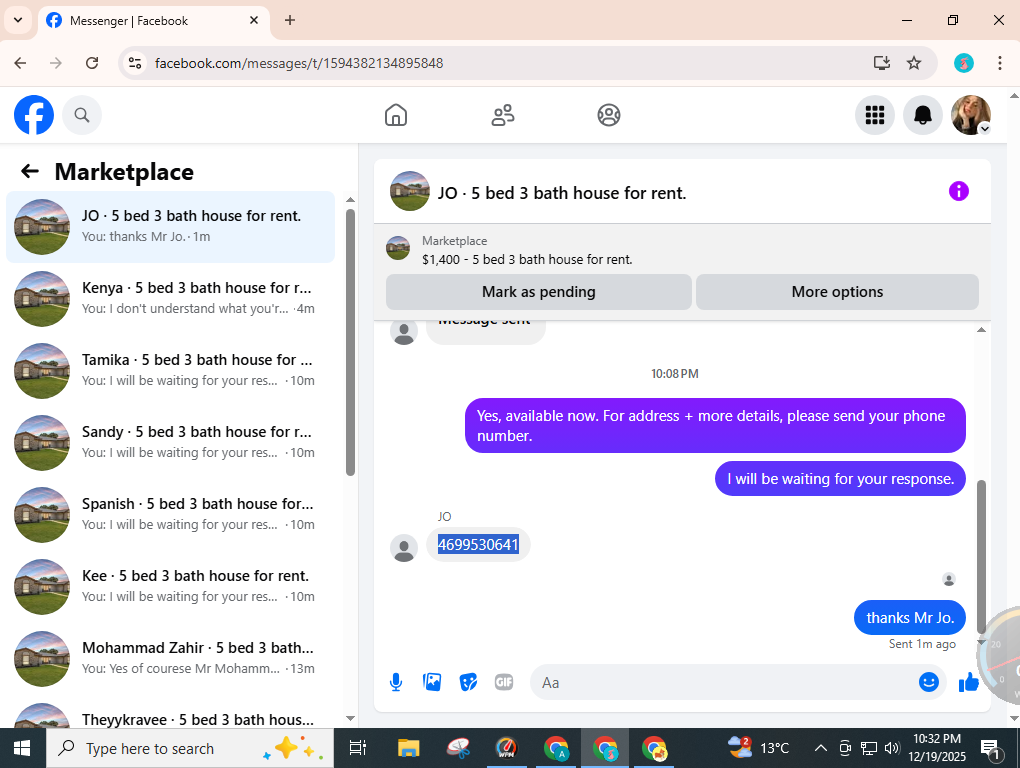The height and width of the screenshot is (768, 1020).
Task: Click the phone number 4699530641 message
Action: [478, 544]
